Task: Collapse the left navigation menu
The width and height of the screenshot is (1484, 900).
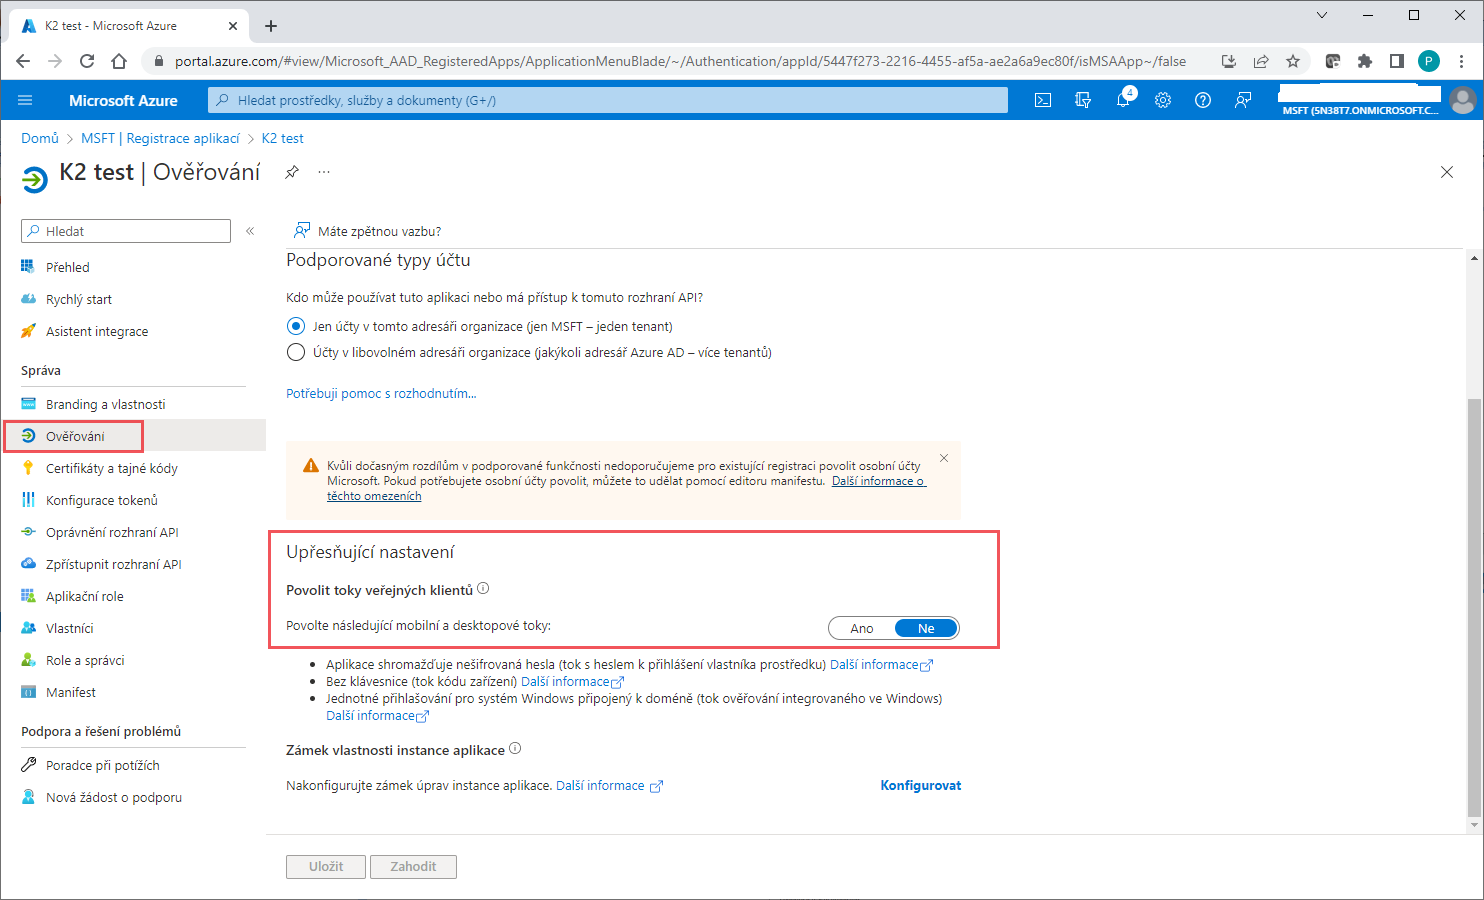Action: click(250, 231)
